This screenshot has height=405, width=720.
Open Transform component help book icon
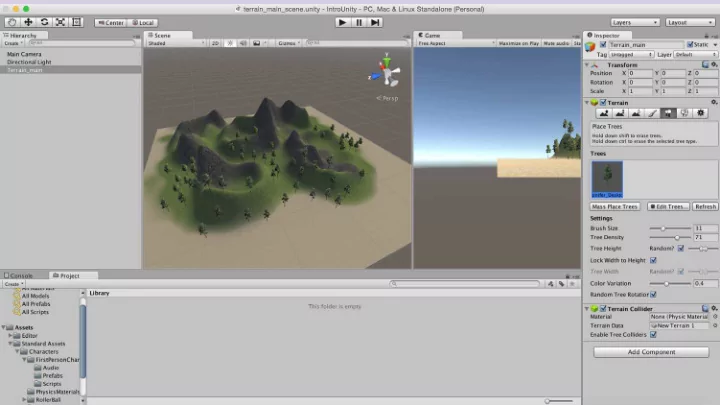705,65
